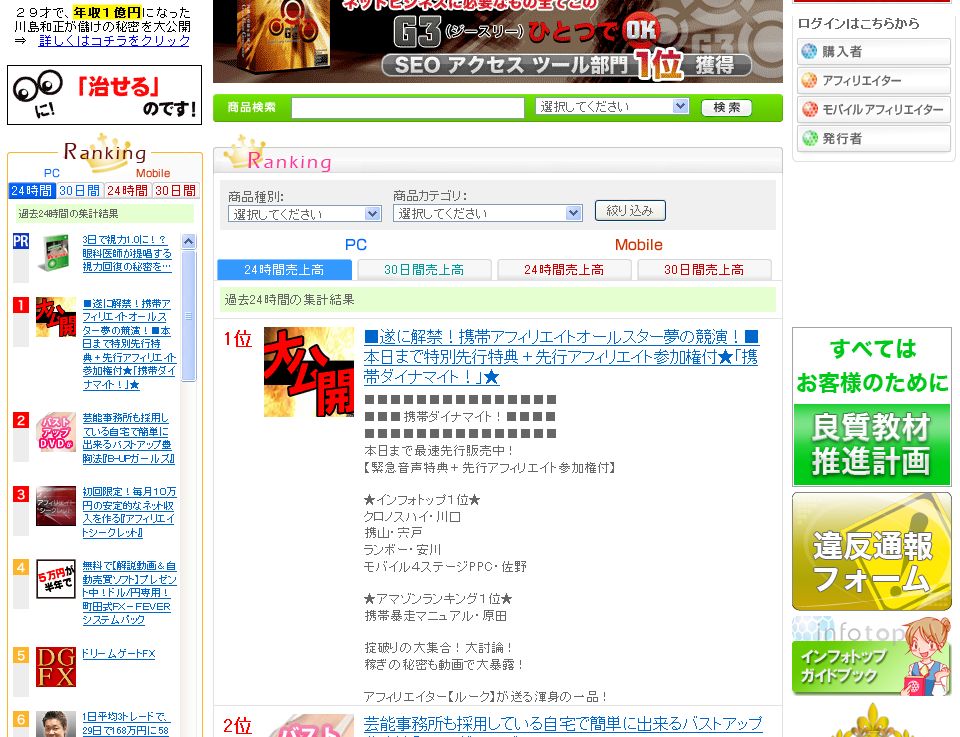This screenshot has height=737, width=960.
Task: Open the アフィリエイトシークレット thumbnail
Action: [56, 506]
